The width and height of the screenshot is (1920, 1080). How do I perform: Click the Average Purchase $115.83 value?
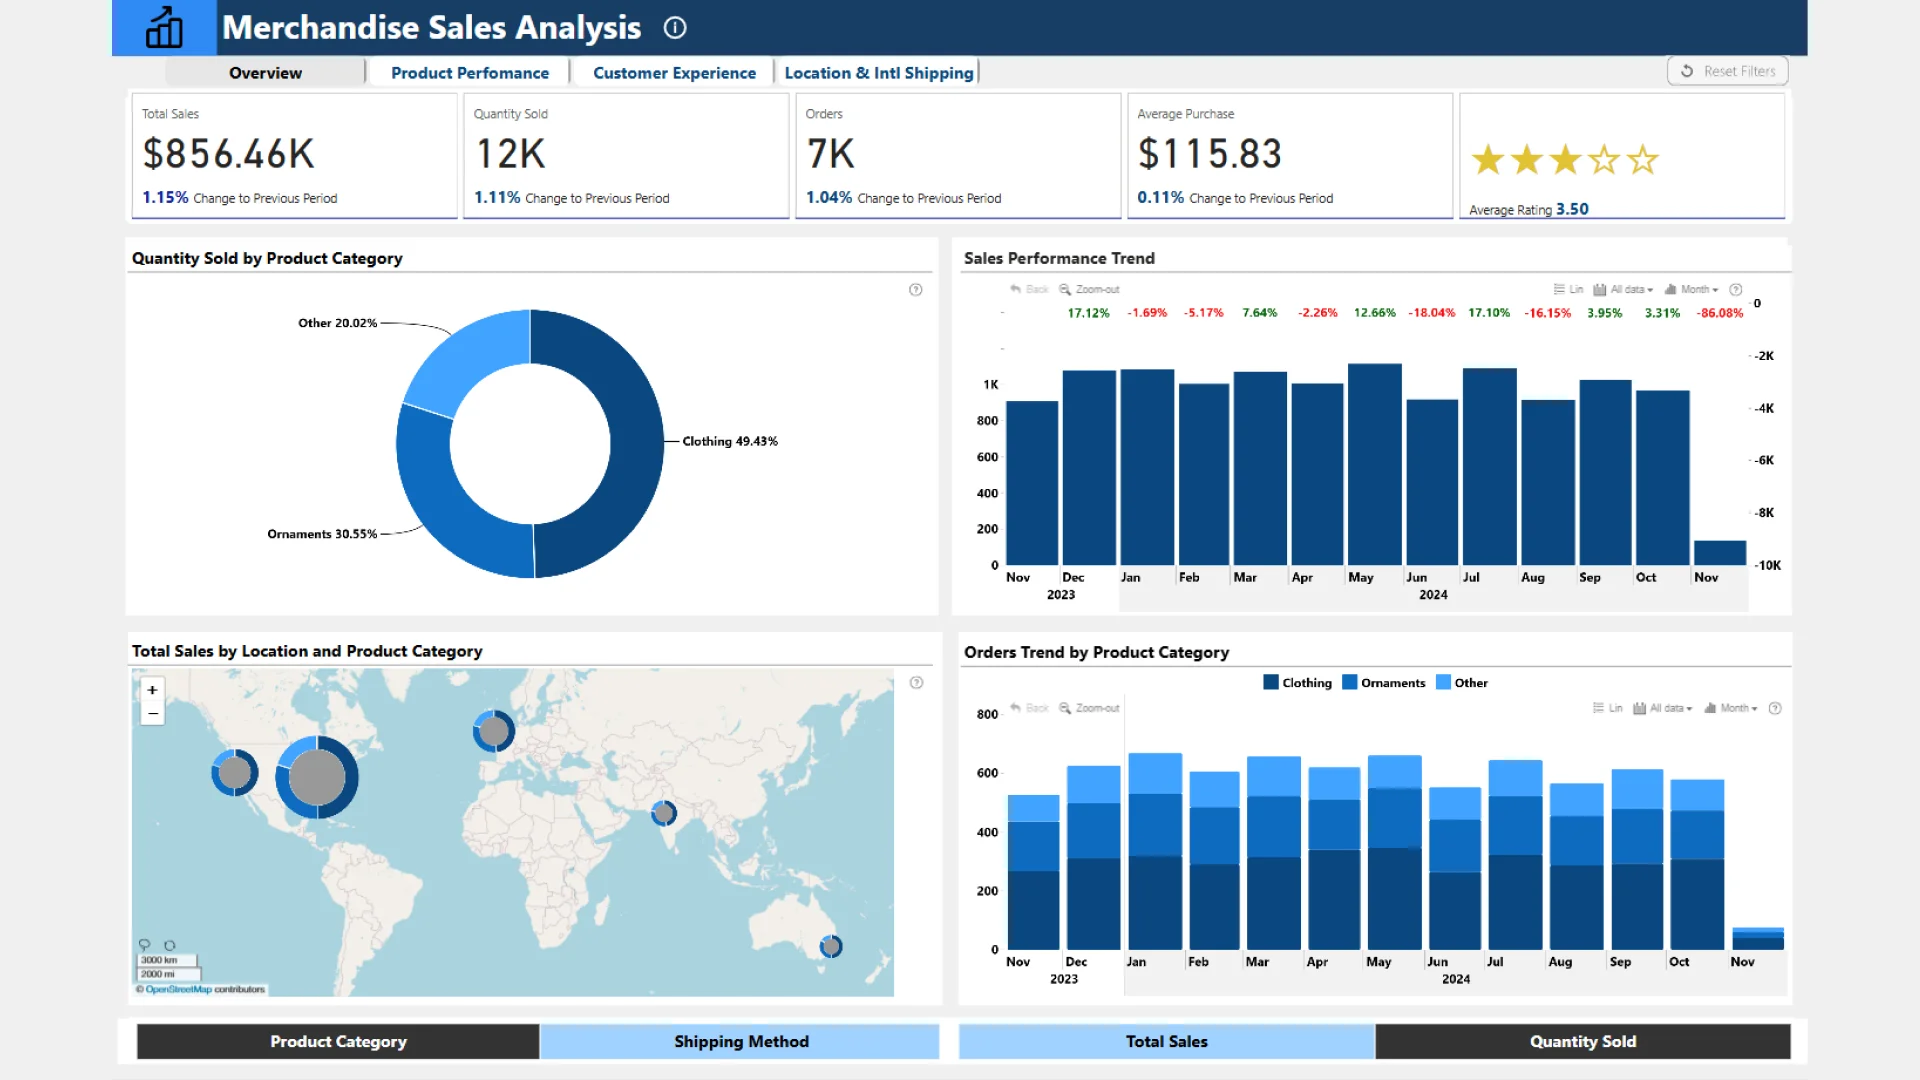click(x=1209, y=154)
